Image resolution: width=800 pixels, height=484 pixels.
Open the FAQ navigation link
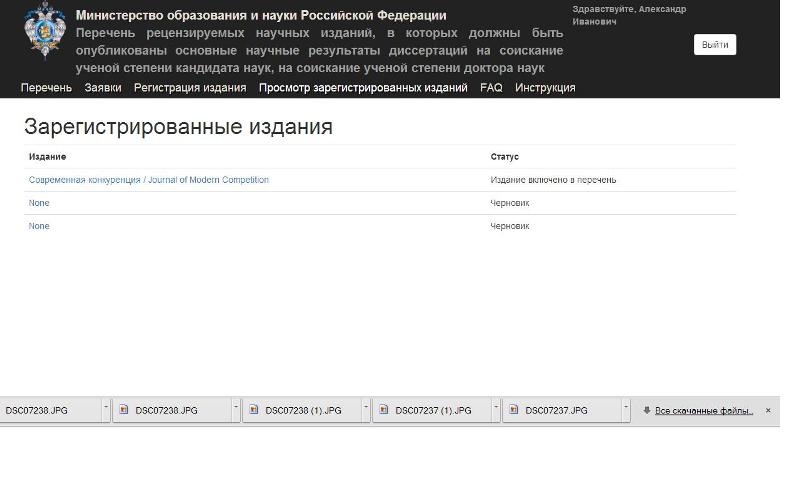coord(491,88)
